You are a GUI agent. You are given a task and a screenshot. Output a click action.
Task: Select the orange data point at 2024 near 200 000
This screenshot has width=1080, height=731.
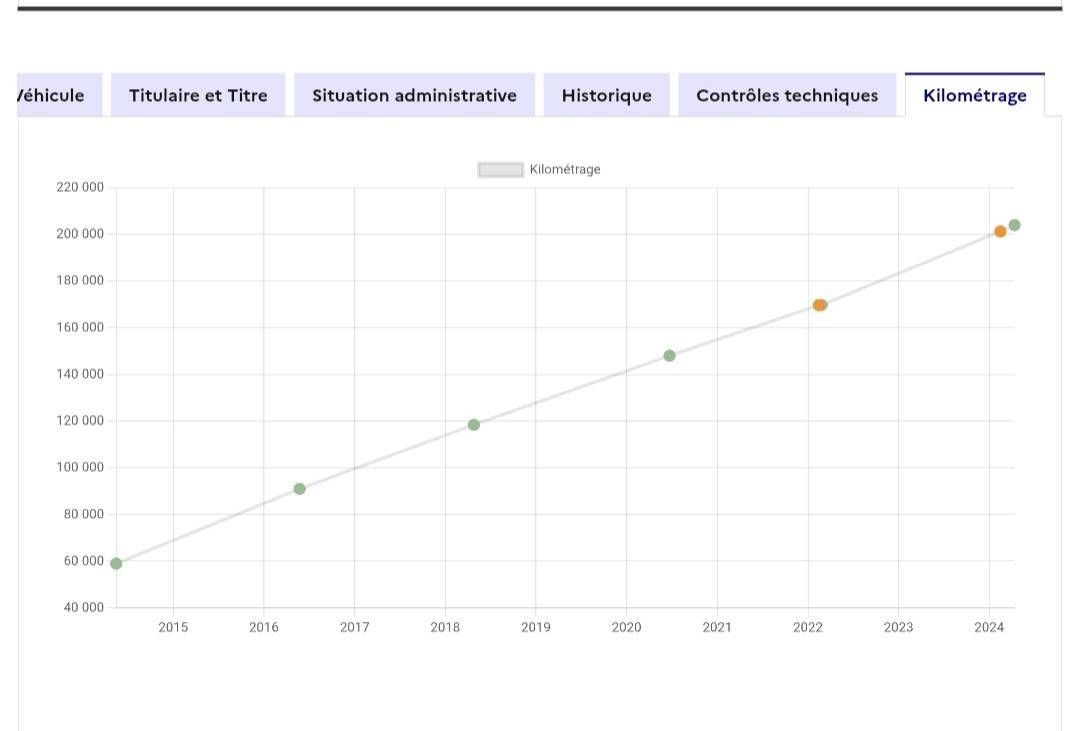[1000, 231]
